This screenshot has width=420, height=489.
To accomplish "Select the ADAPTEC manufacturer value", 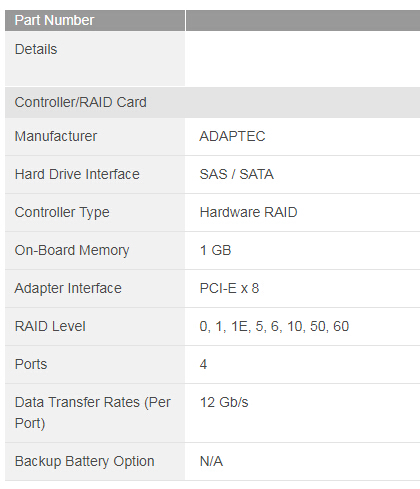I will [232, 136].
